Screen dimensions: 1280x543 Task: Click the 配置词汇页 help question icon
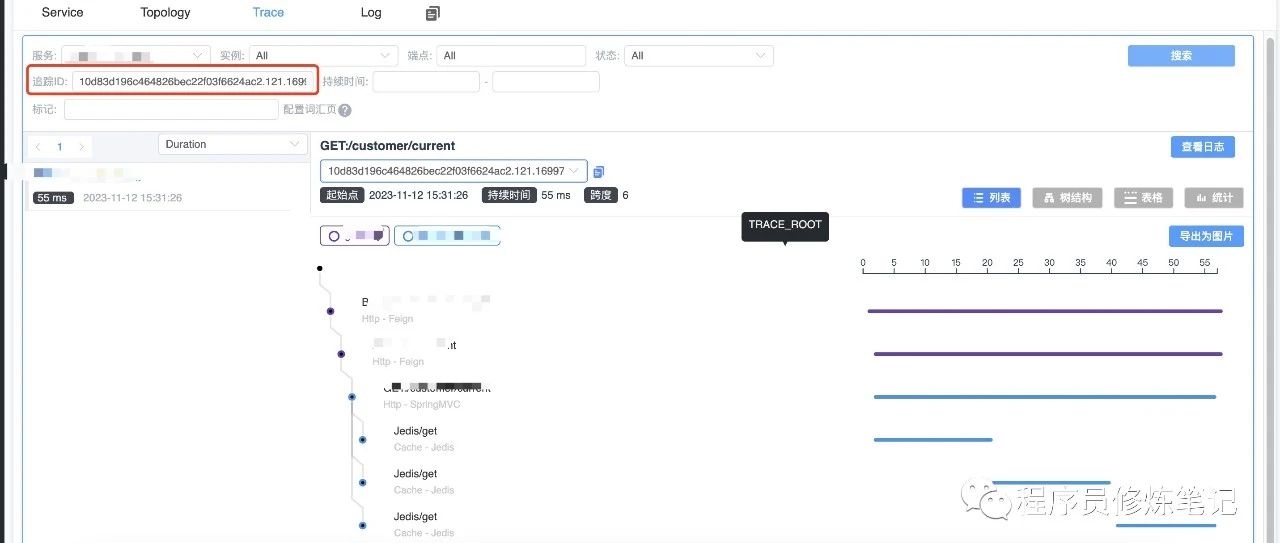click(x=345, y=110)
